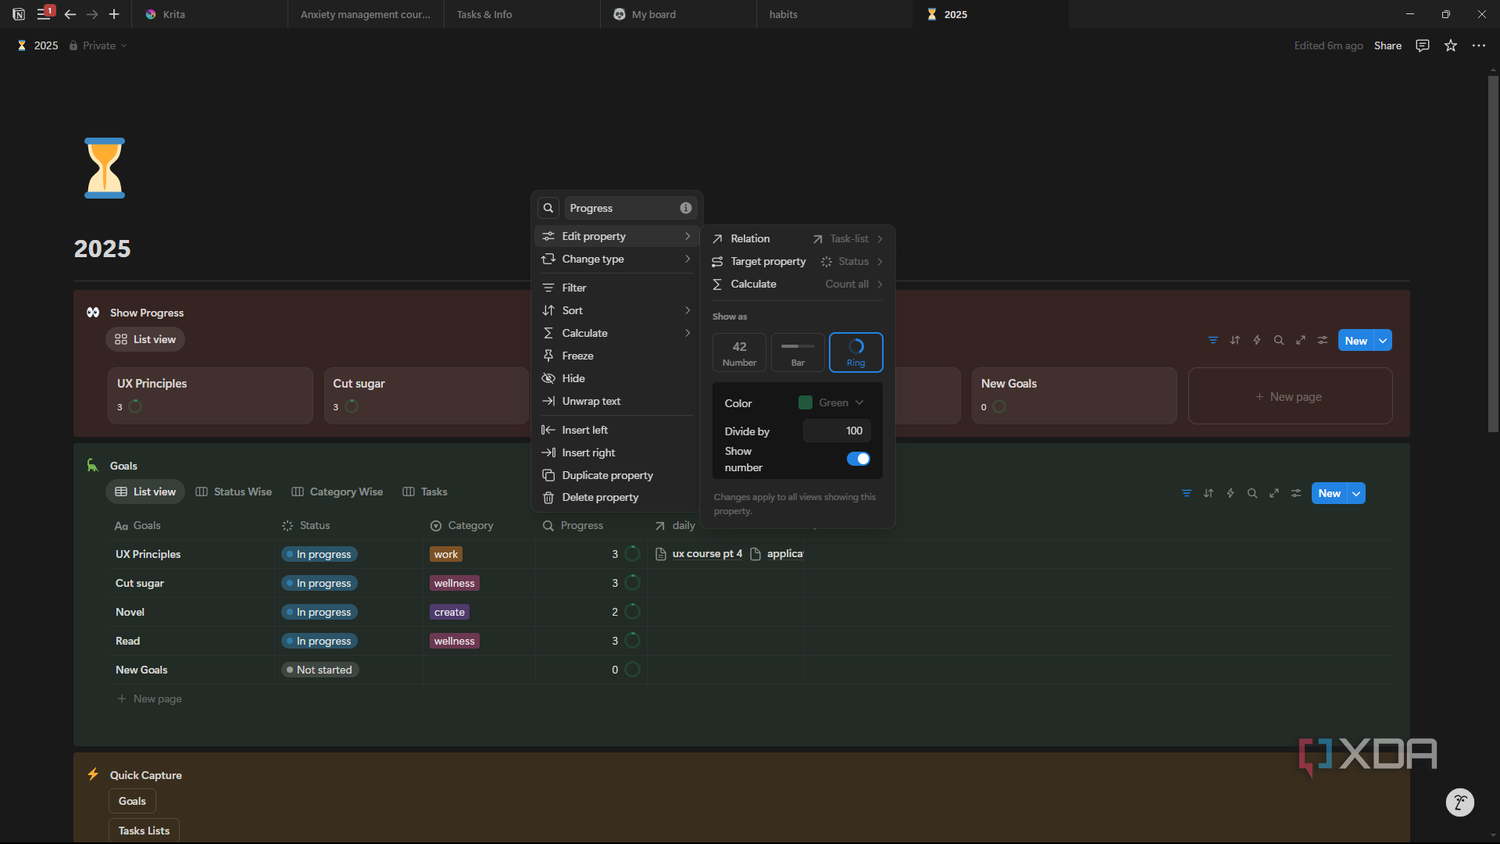Image resolution: width=1500 pixels, height=844 pixels.
Task: Star this page as favorite
Action: (1451, 45)
